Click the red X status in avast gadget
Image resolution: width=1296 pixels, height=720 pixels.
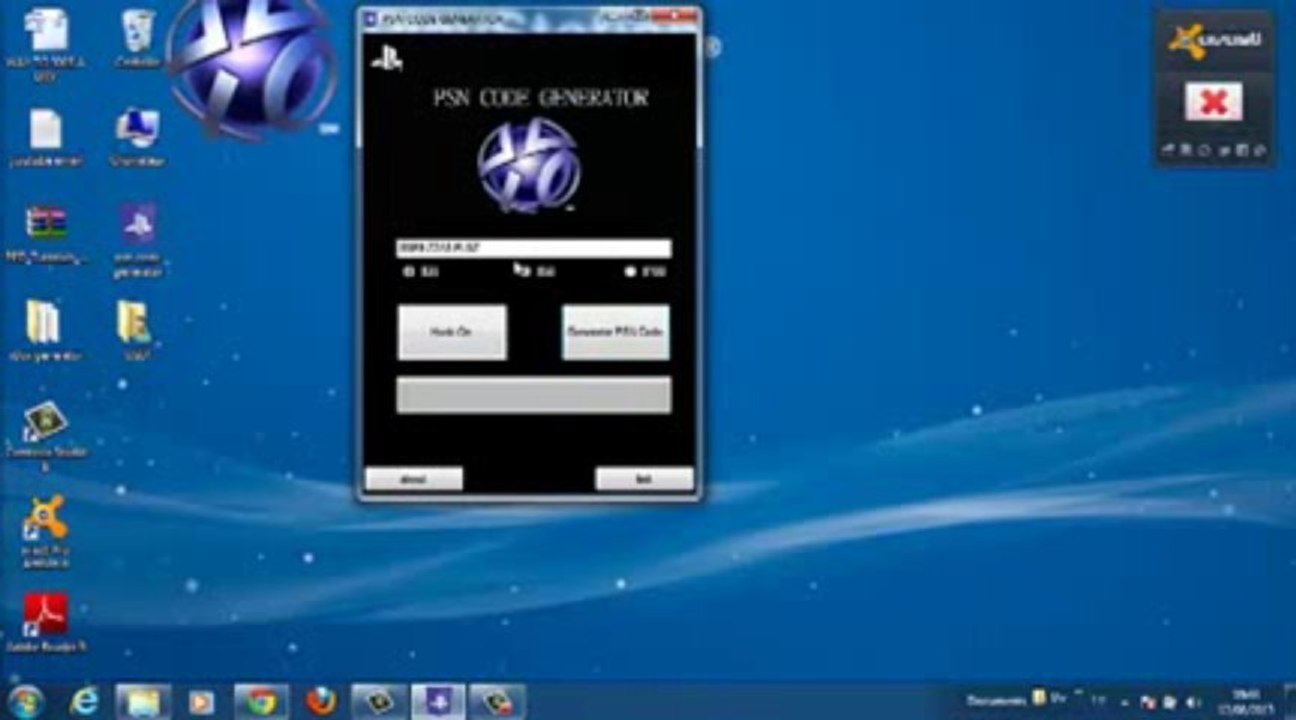coord(1214,101)
